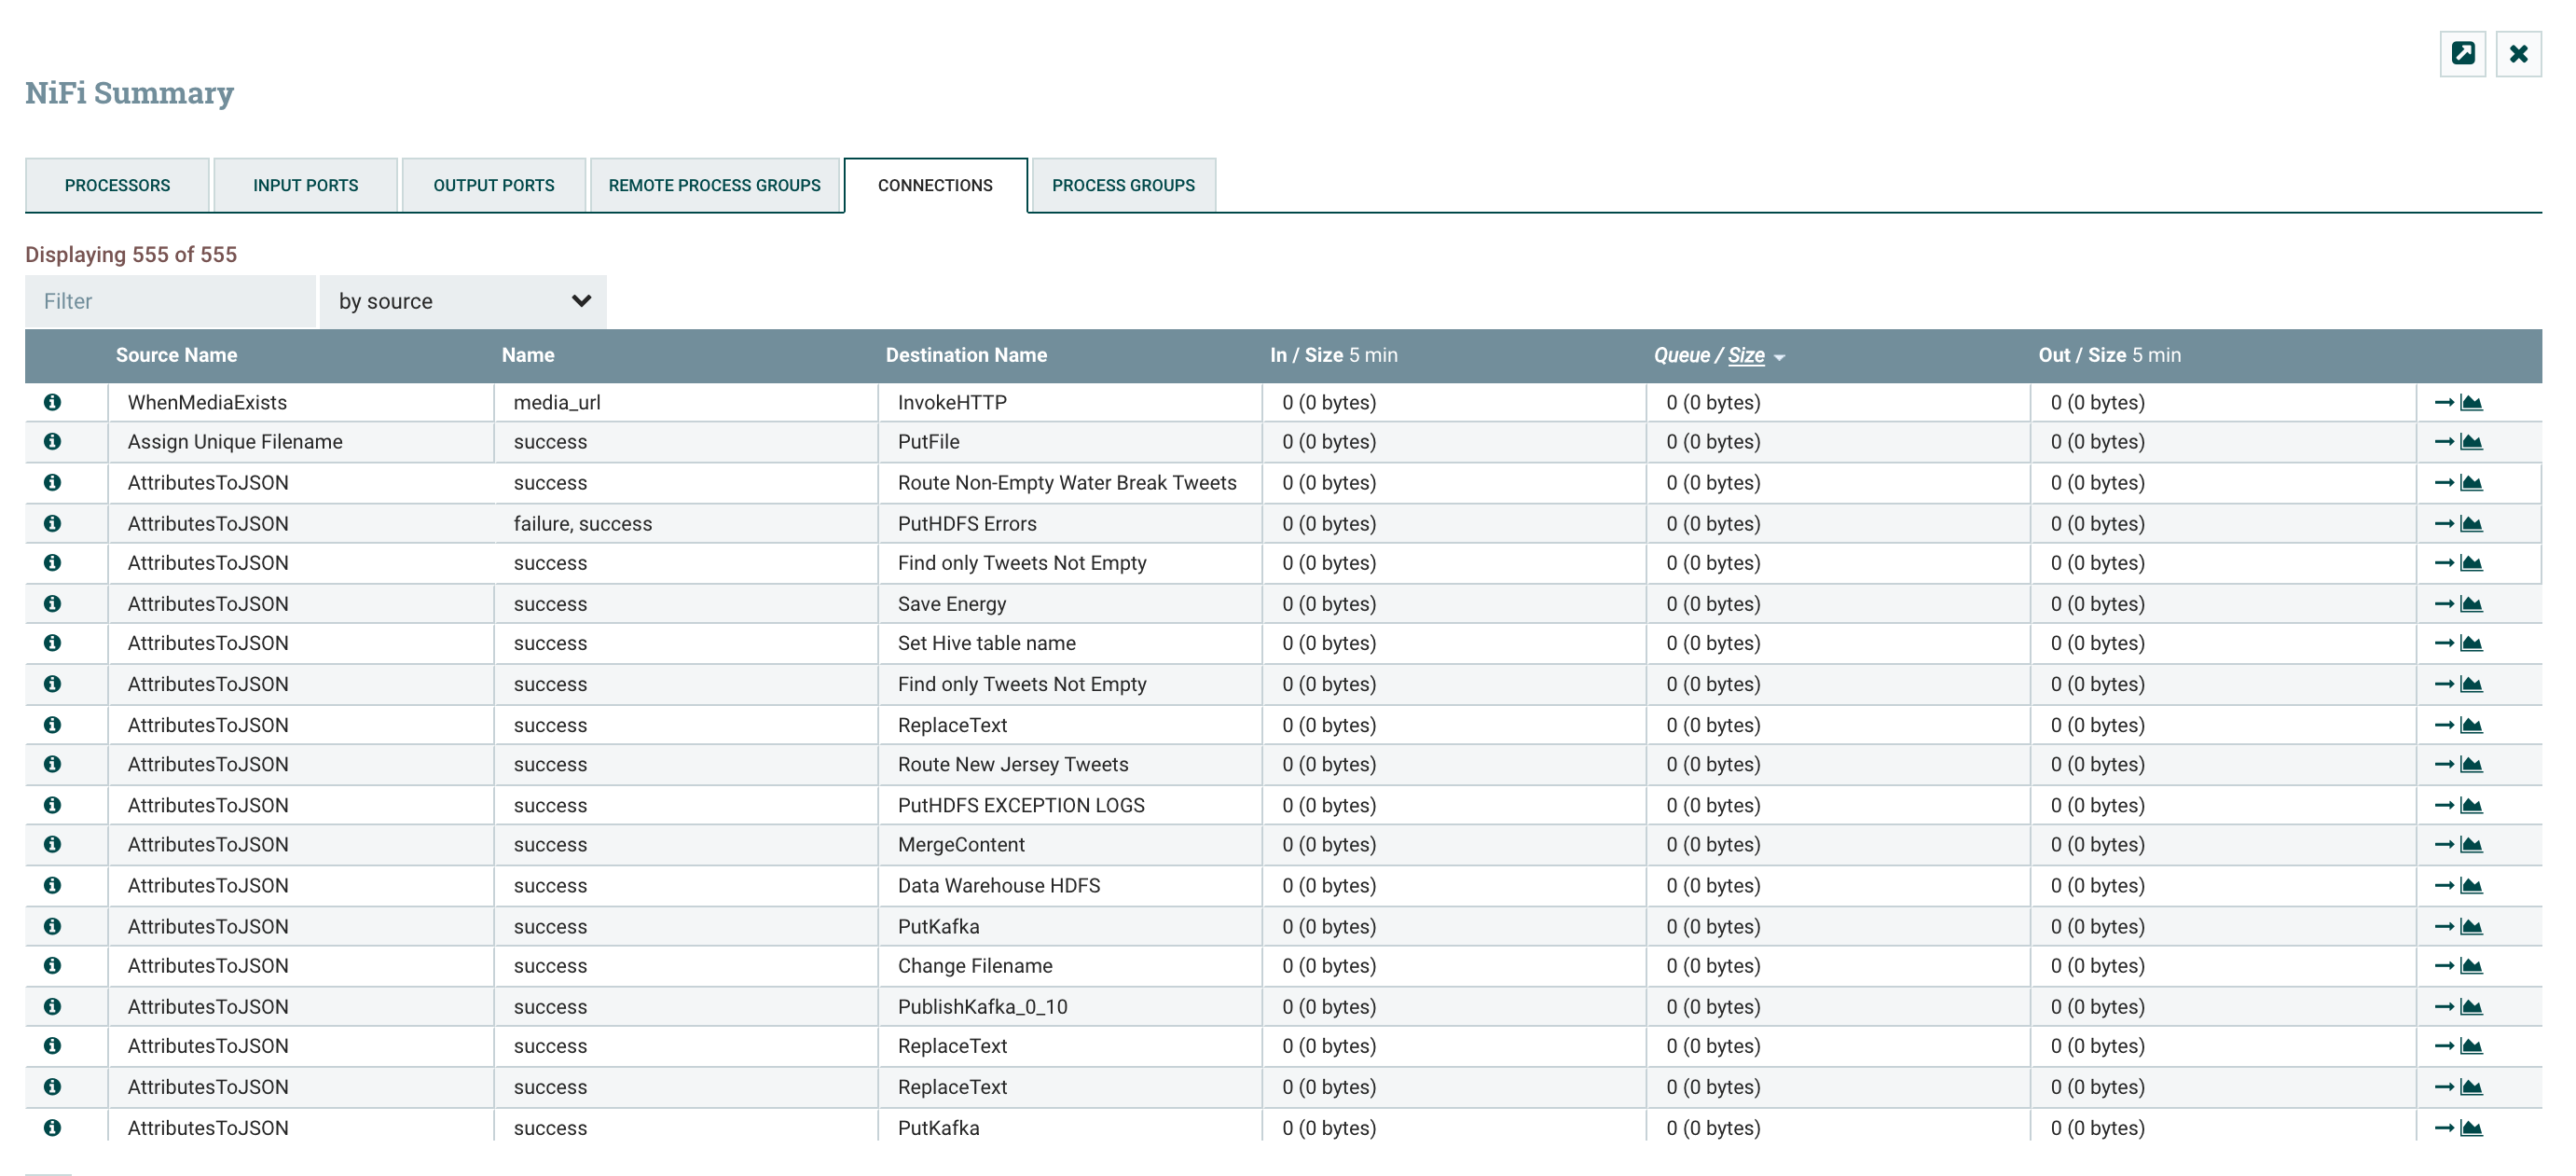The width and height of the screenshot is (2576, 1176).
Task: Open info for PublishKafka_0_10 connection row
Action: [x=52, y=1007]
